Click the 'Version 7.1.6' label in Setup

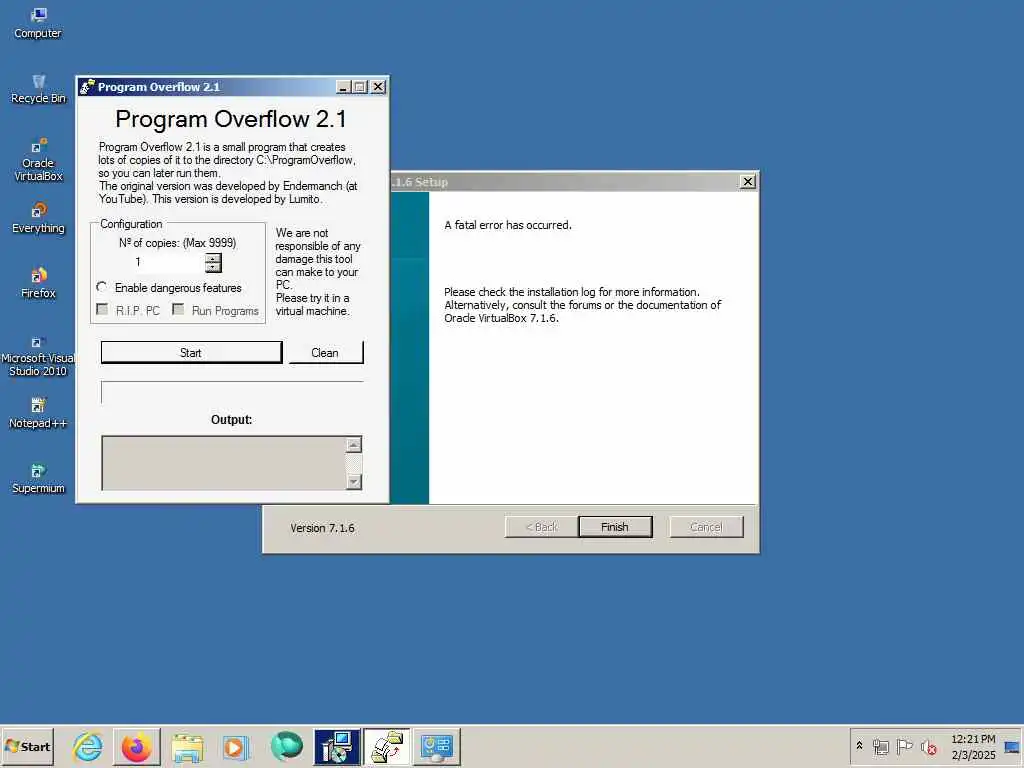click(x=323, y=528)
